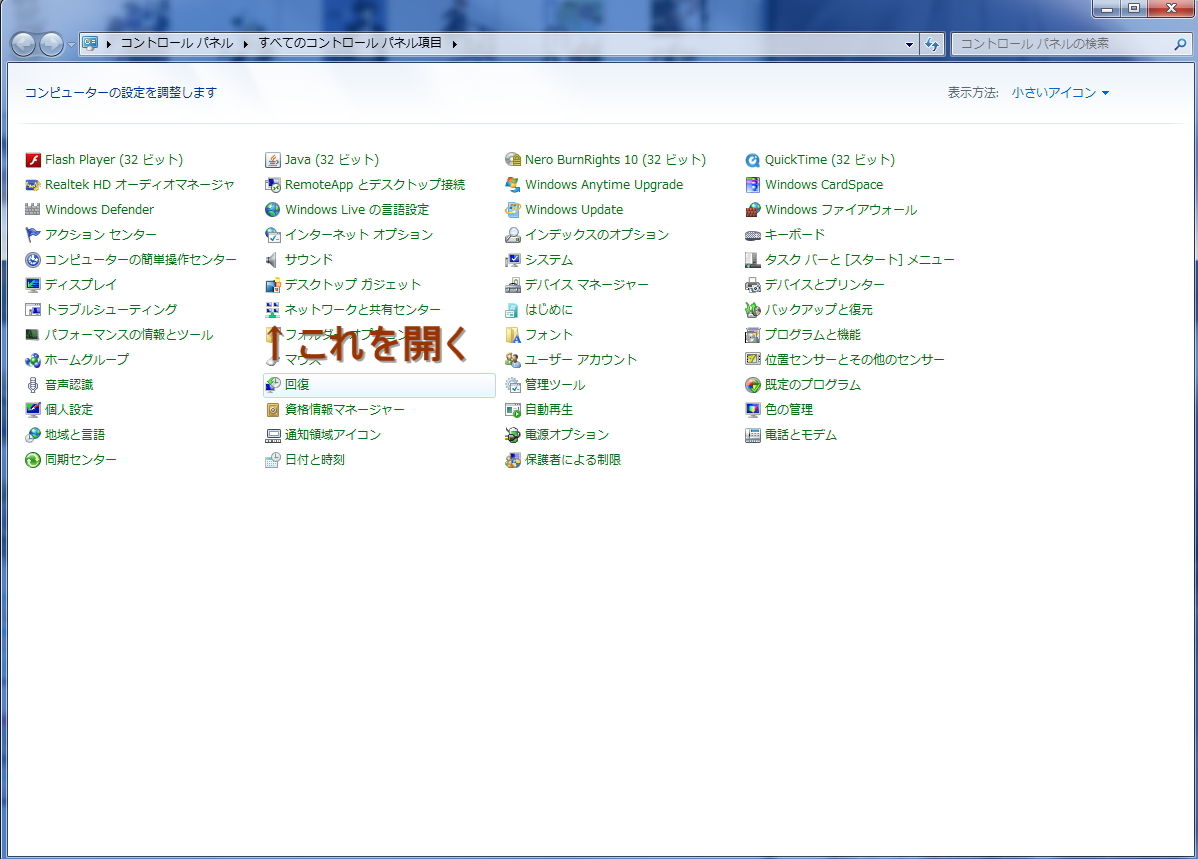Click the Windows Defender icon
This screenshot has height=859, width=1198.
coord(32,209)
